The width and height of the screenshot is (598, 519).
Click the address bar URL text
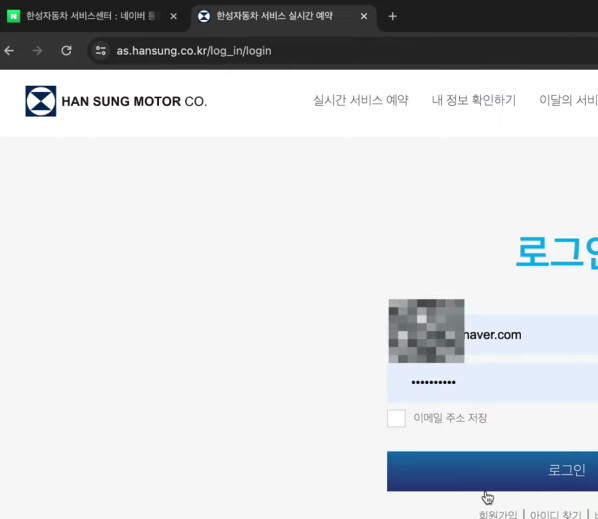194,51
